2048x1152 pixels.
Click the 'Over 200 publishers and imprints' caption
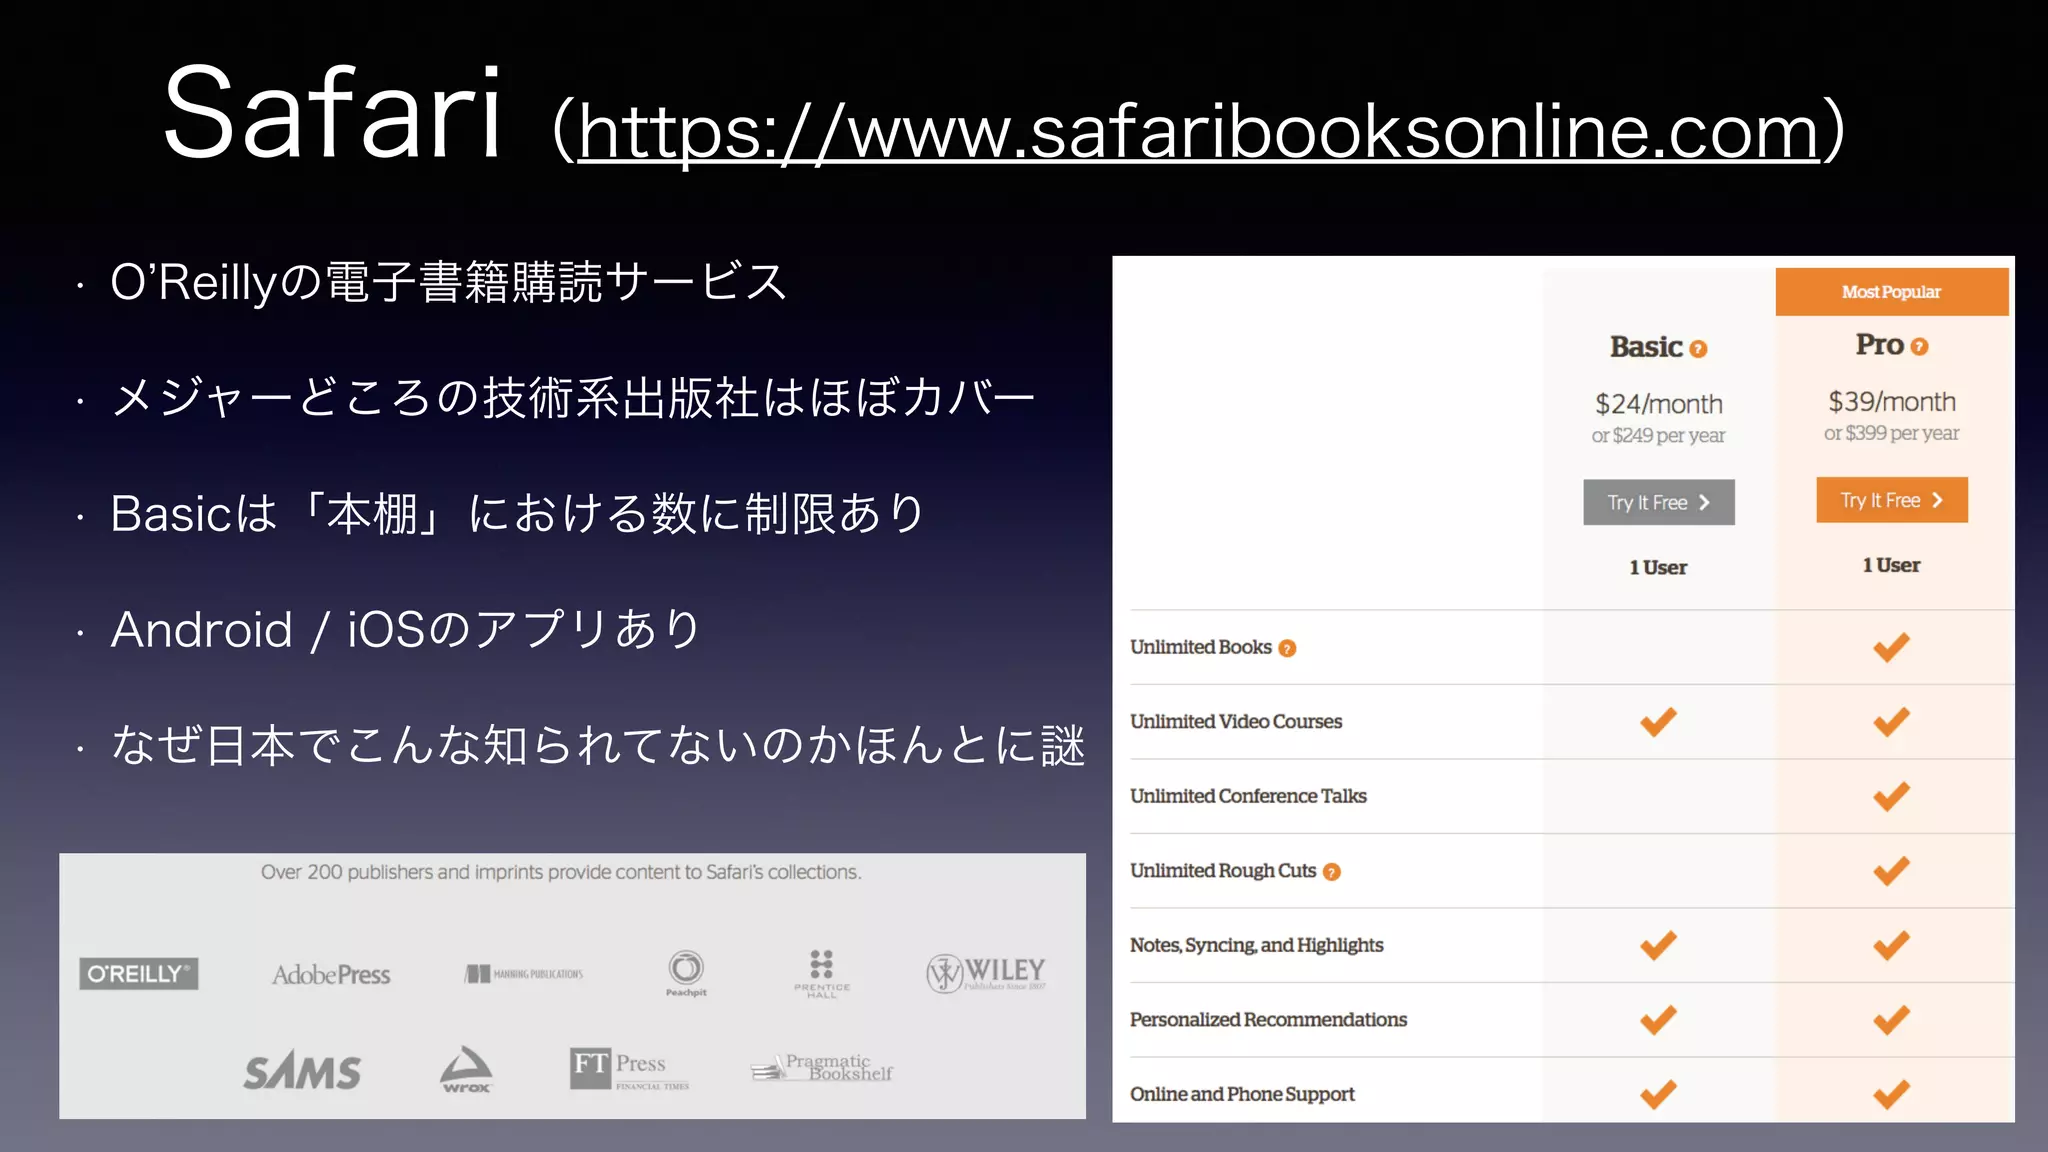[x=561, y=872]
